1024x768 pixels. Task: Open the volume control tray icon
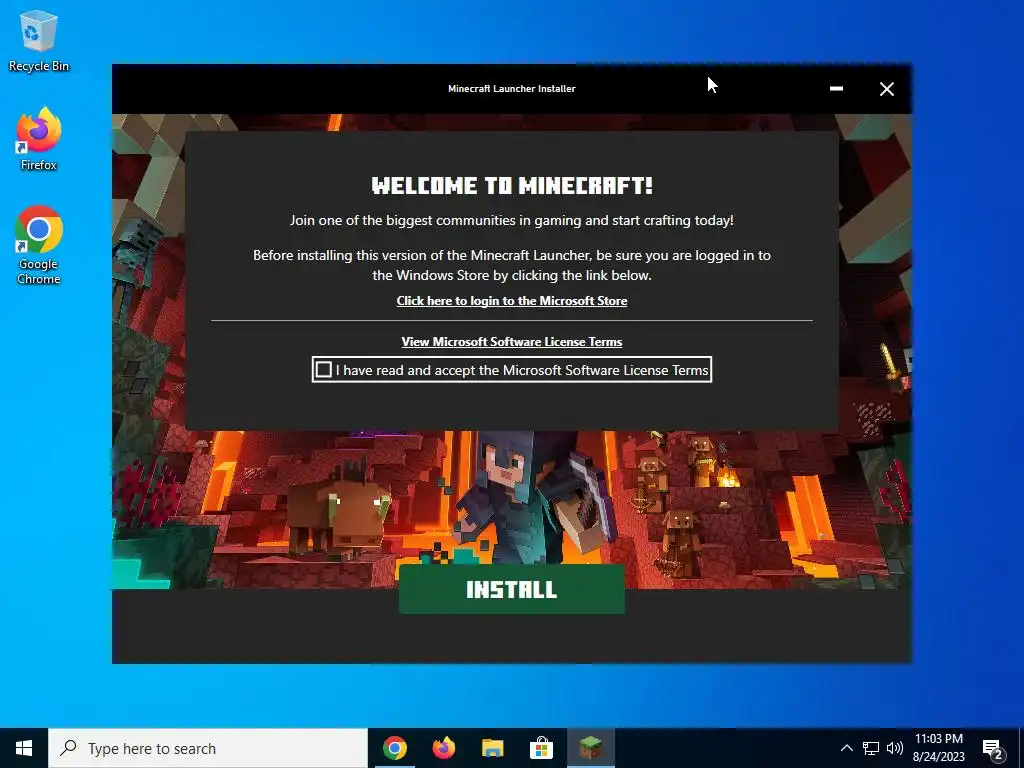(x=895, y=748)
